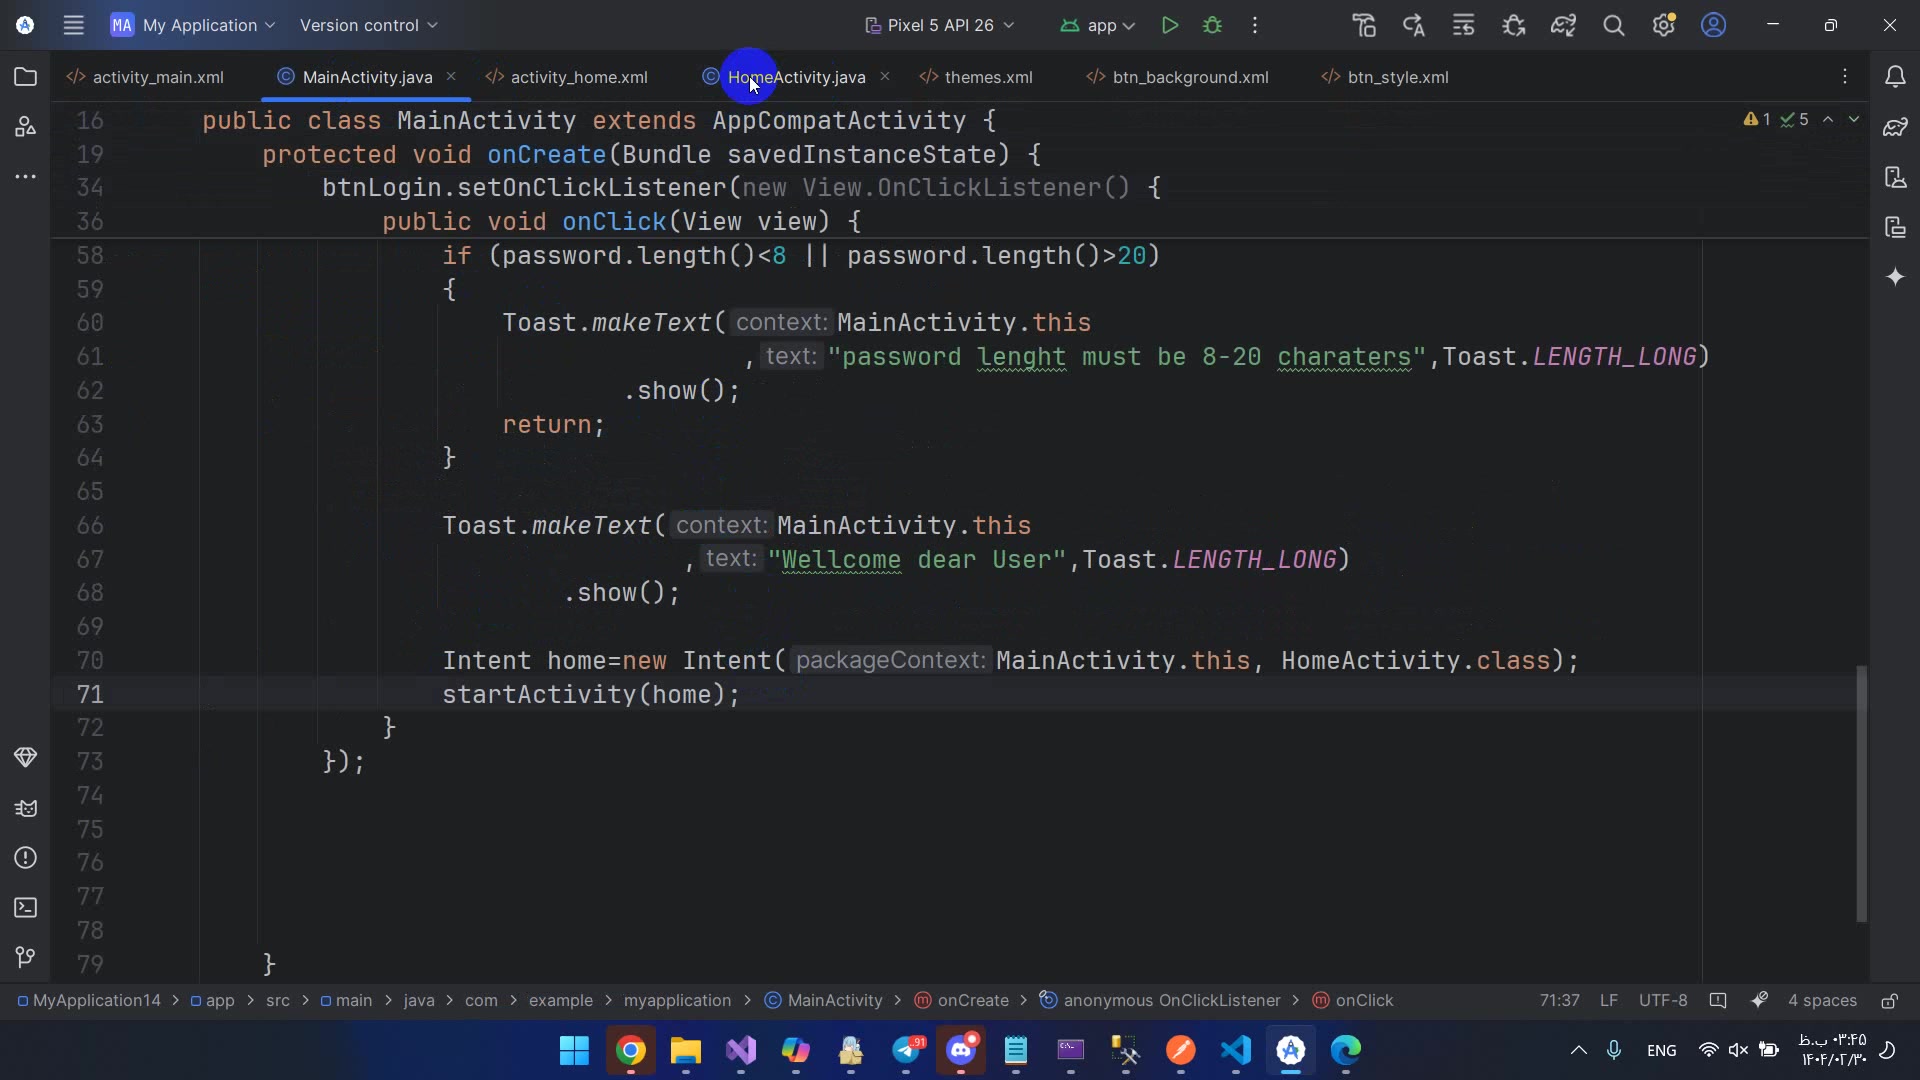Run the app with green play button

point(1169,25)
